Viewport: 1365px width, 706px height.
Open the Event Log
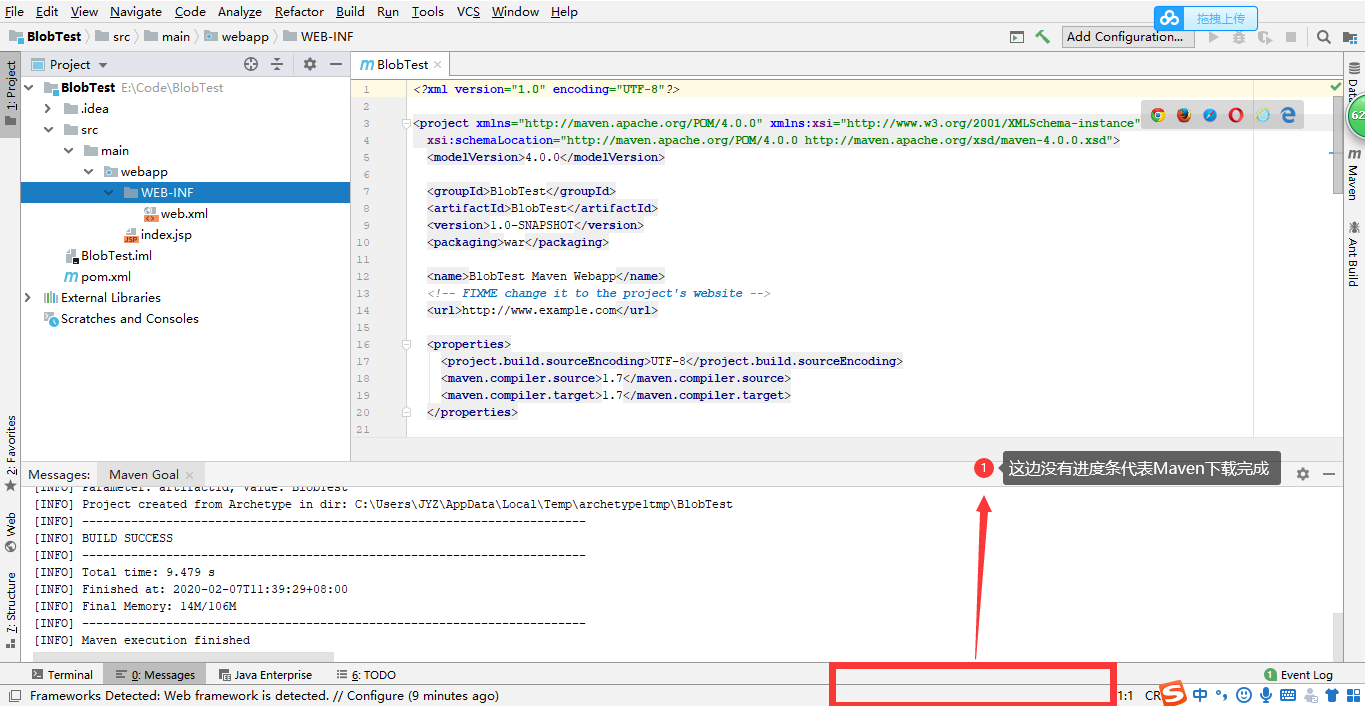pos(1298,675)
